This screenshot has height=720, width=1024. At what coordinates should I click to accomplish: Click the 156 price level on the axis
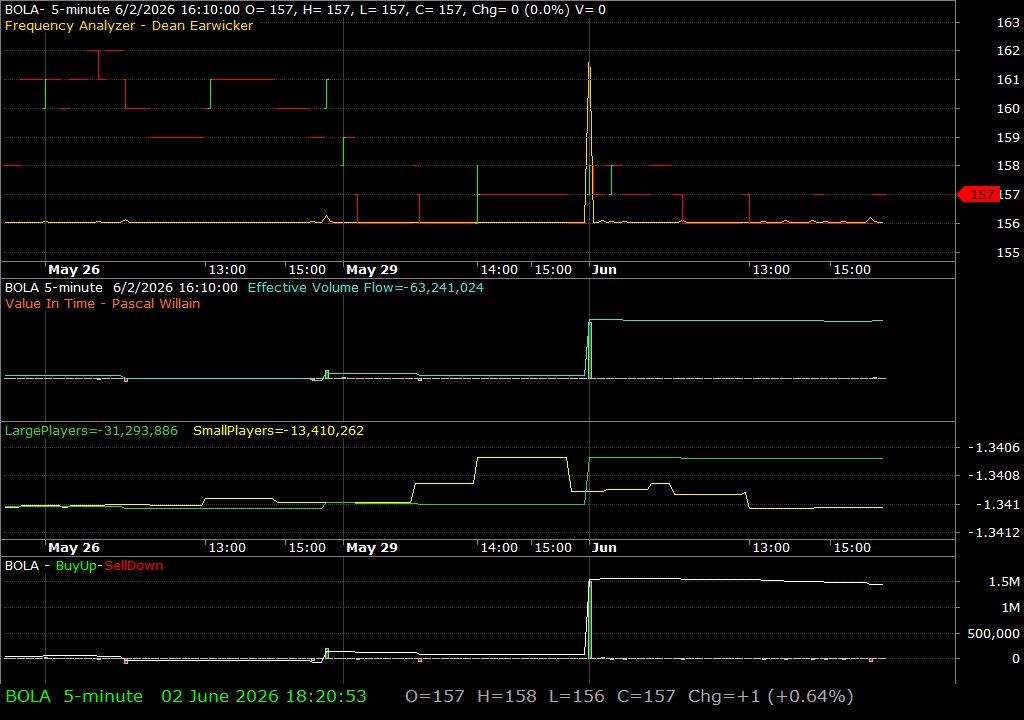click(x=1008, y=223)
